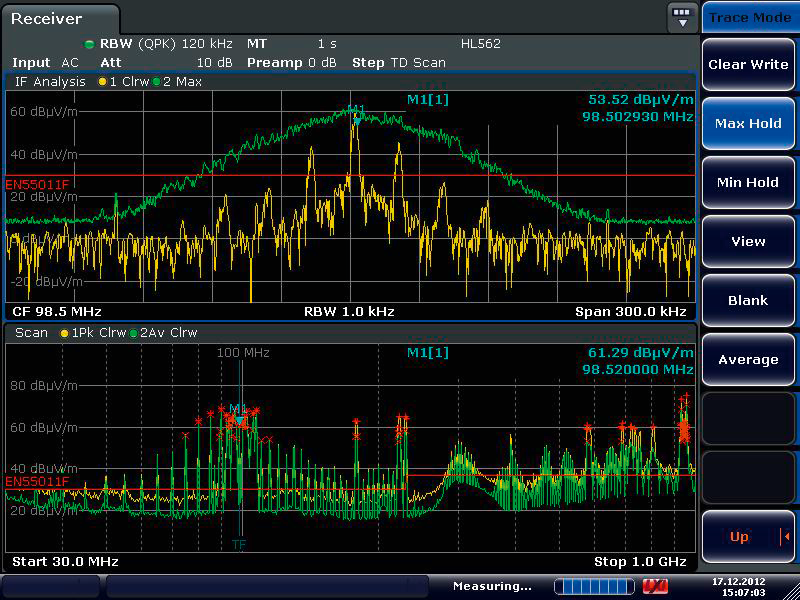Click the TF marker below Scan graph
The image size is (800, 600).
tap(239, 544)
